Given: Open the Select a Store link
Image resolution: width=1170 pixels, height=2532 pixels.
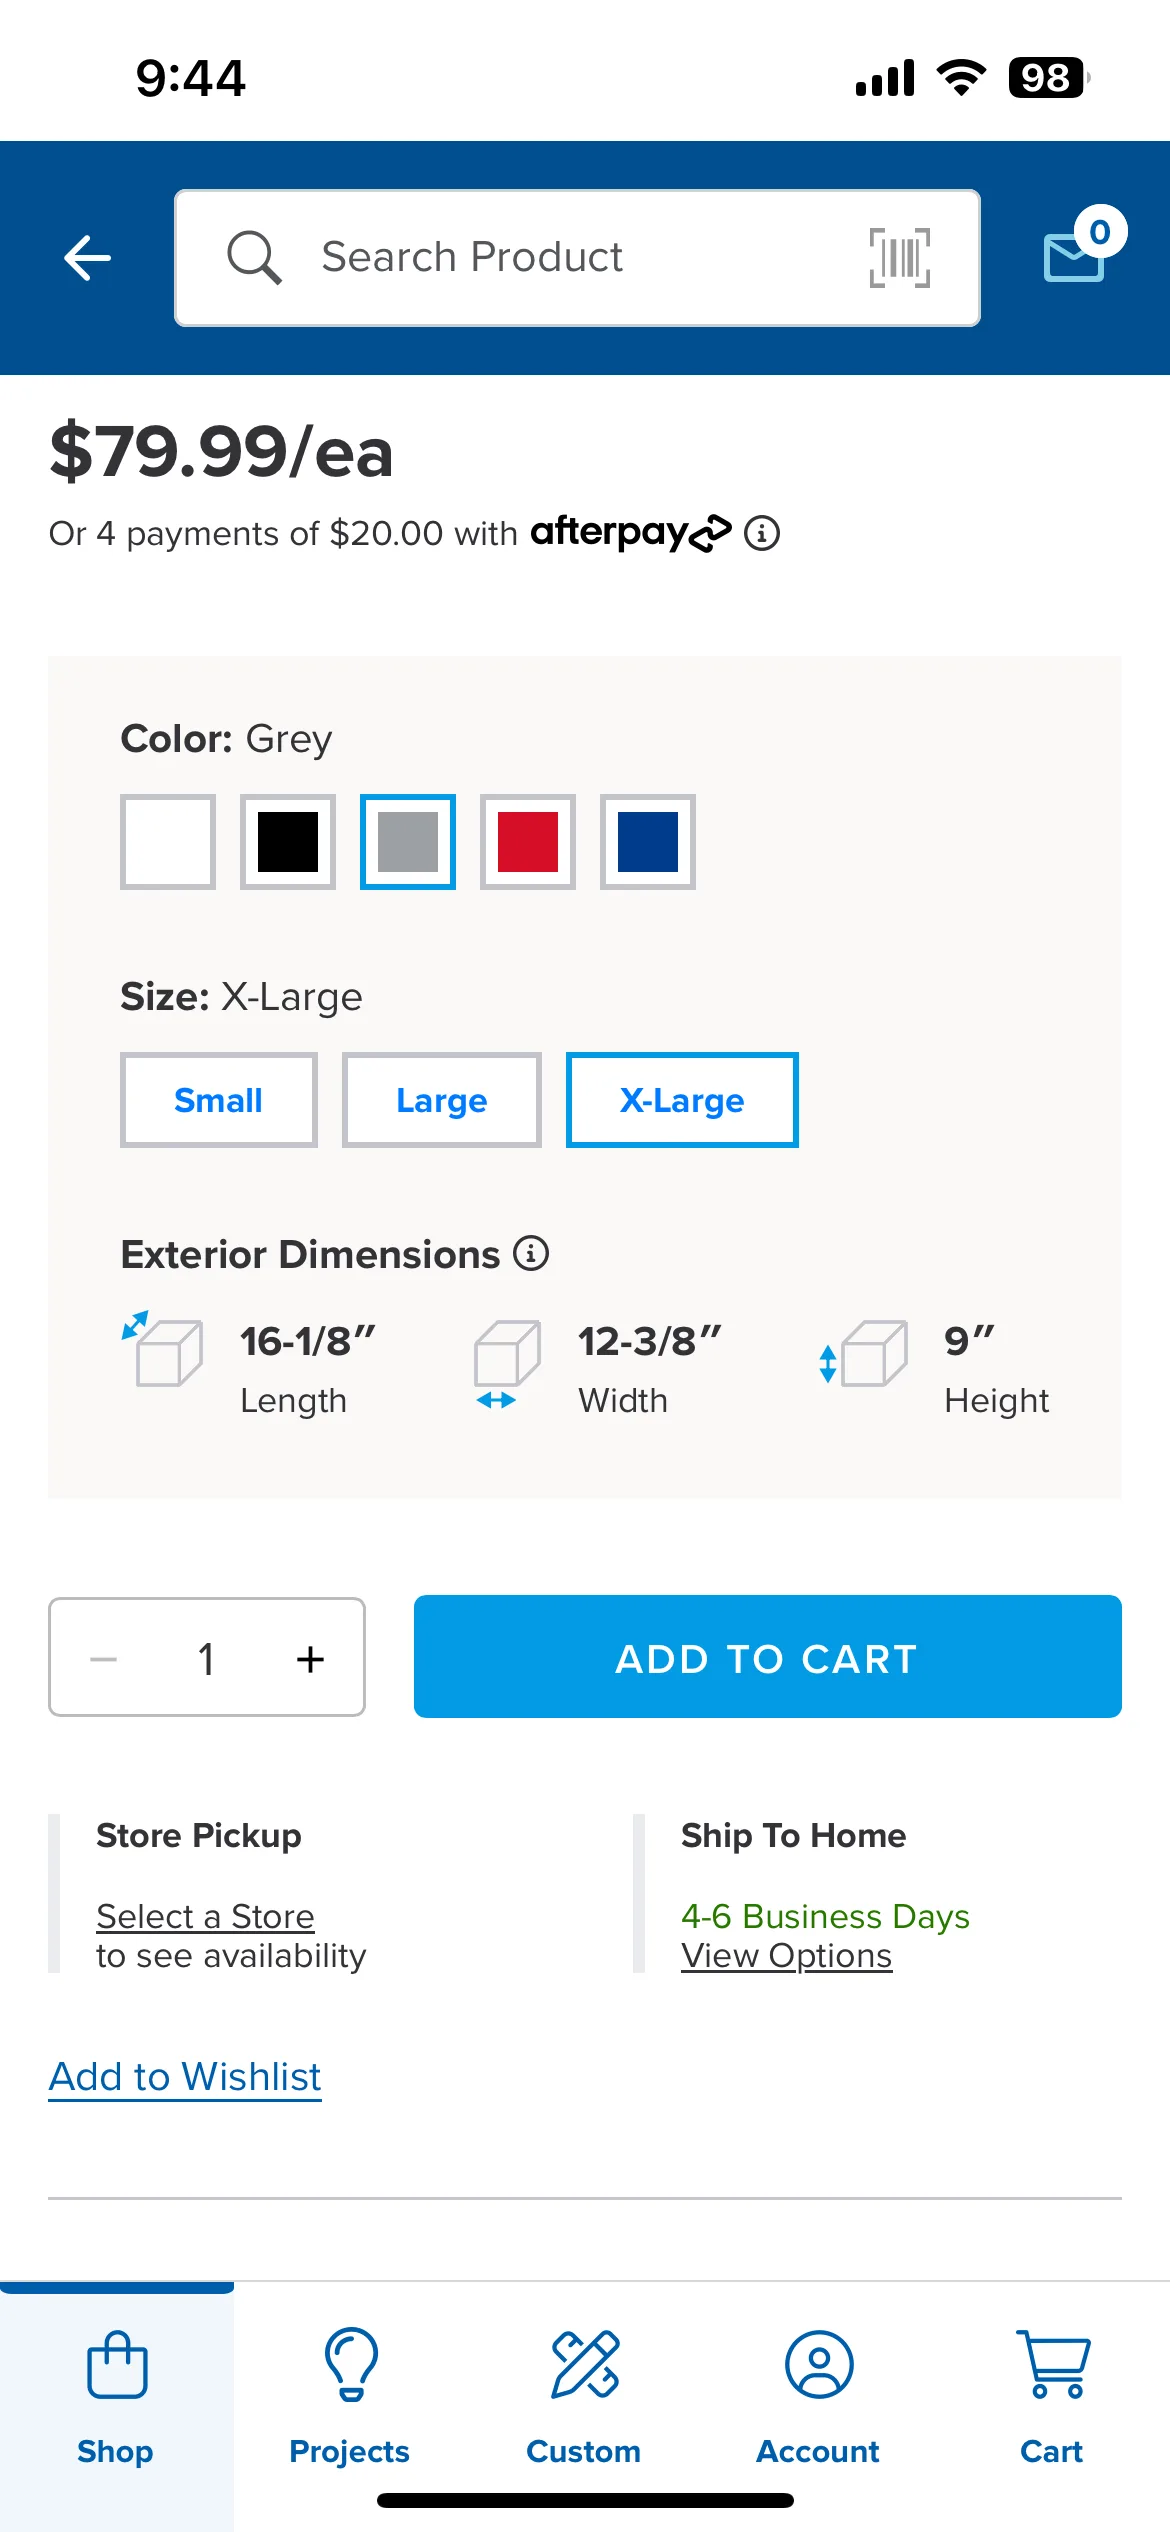Looking at the screenshot, I should [x=205, y=1916].
